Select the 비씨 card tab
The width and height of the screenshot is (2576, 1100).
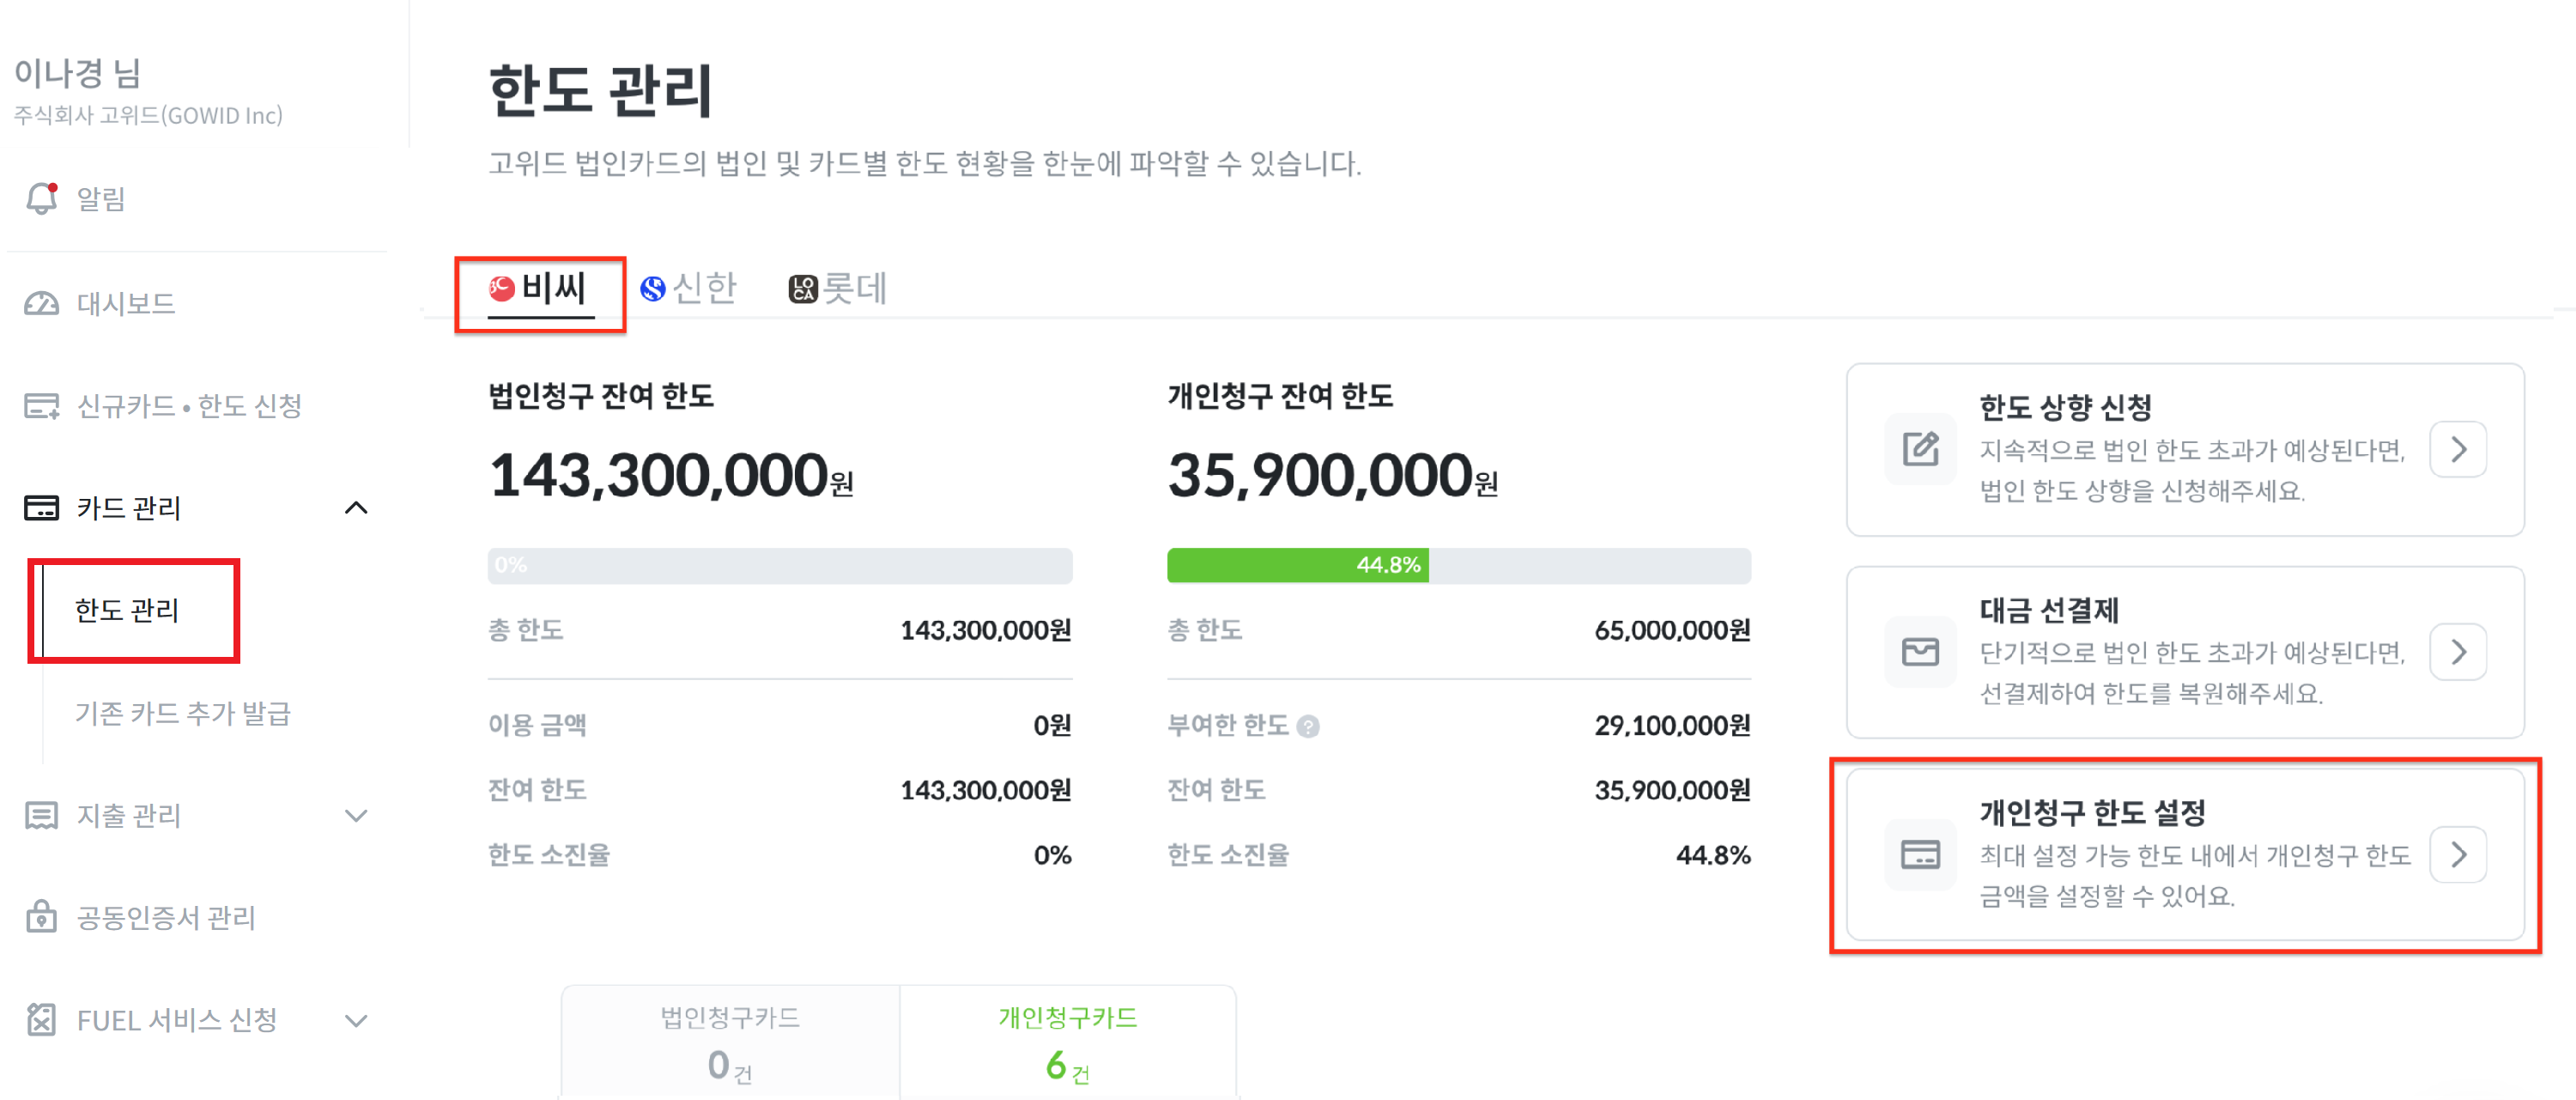click(x=540, y=289)
